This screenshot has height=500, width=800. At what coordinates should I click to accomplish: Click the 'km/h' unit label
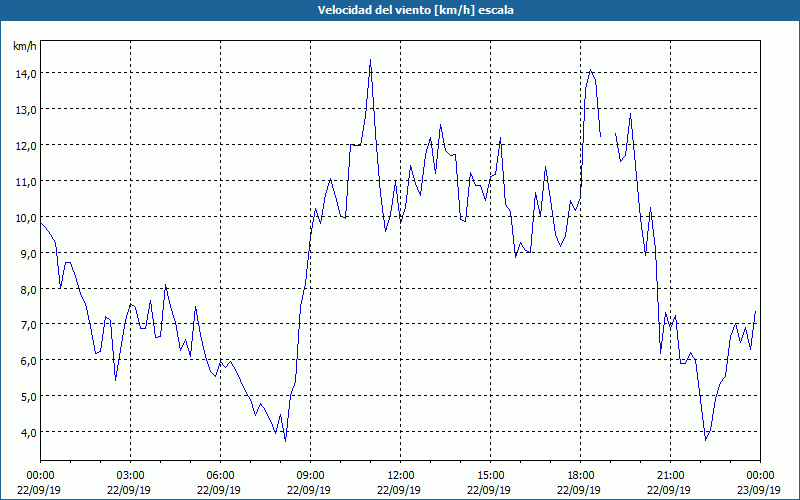pos(25,46)
